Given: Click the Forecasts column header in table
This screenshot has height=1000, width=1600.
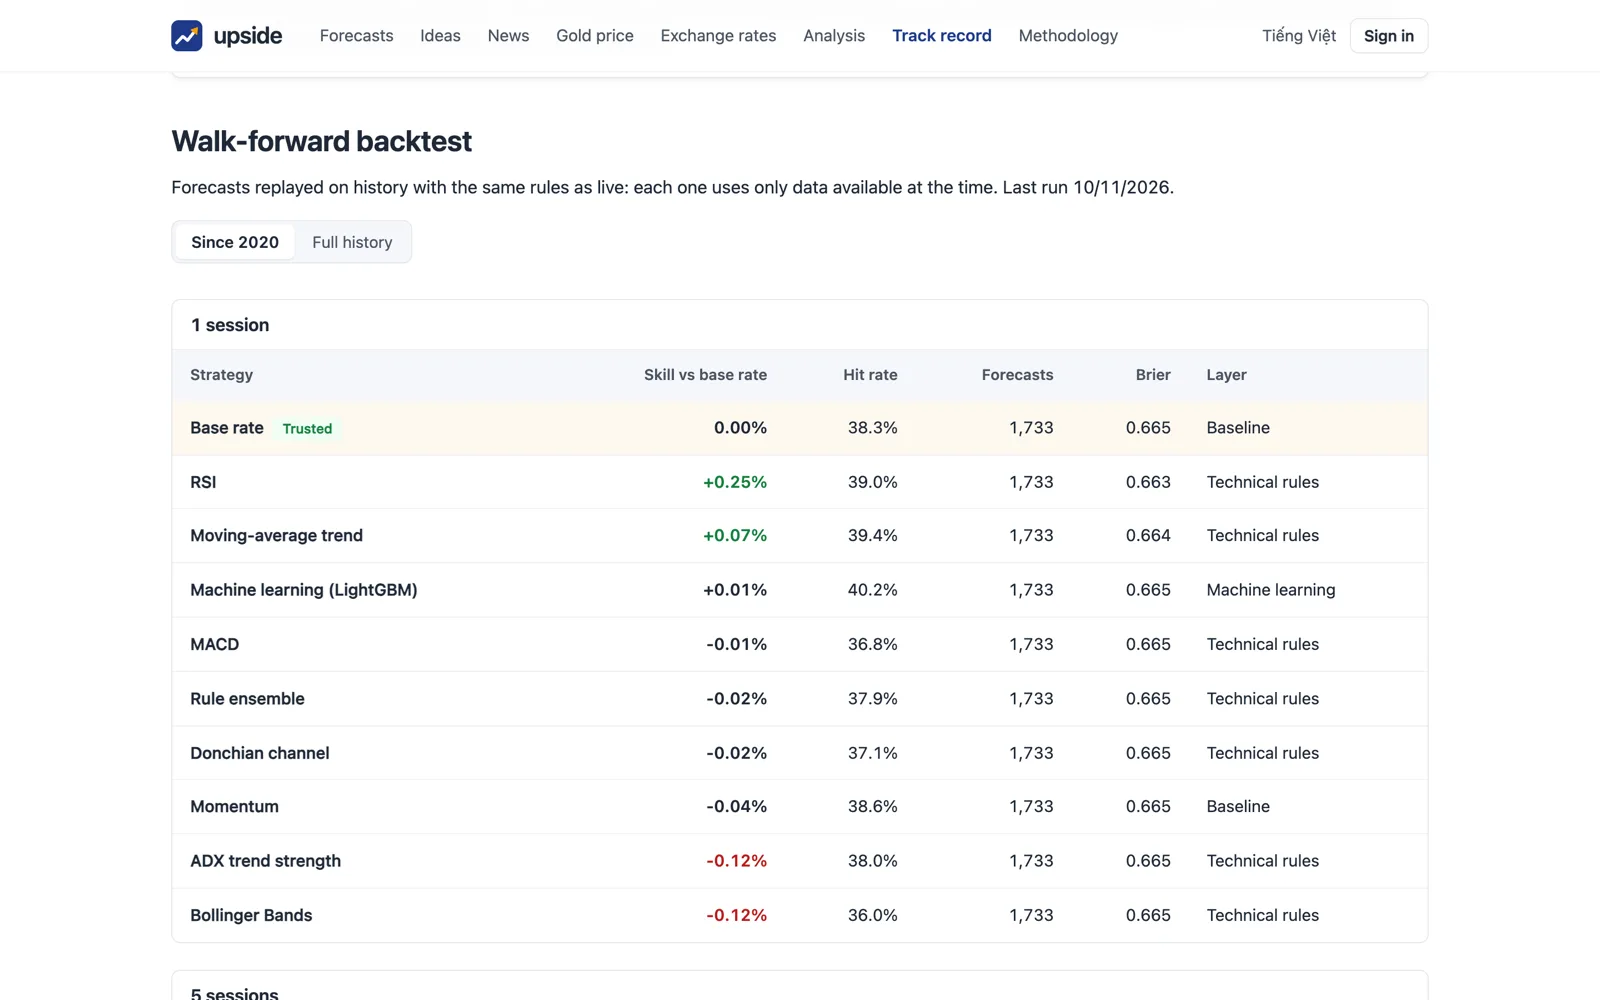Looking at the screenshot, I should [1017, 375].
